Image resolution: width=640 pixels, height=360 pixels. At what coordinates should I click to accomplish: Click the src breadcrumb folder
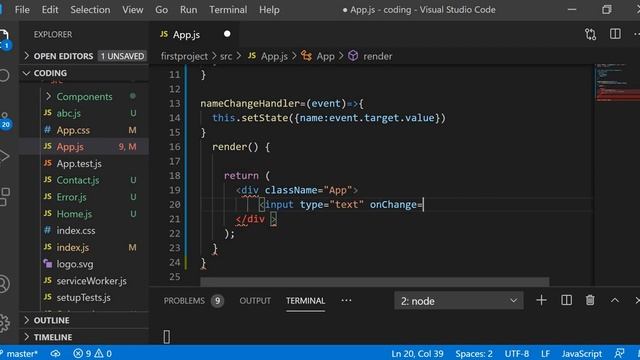click(226, 56)
